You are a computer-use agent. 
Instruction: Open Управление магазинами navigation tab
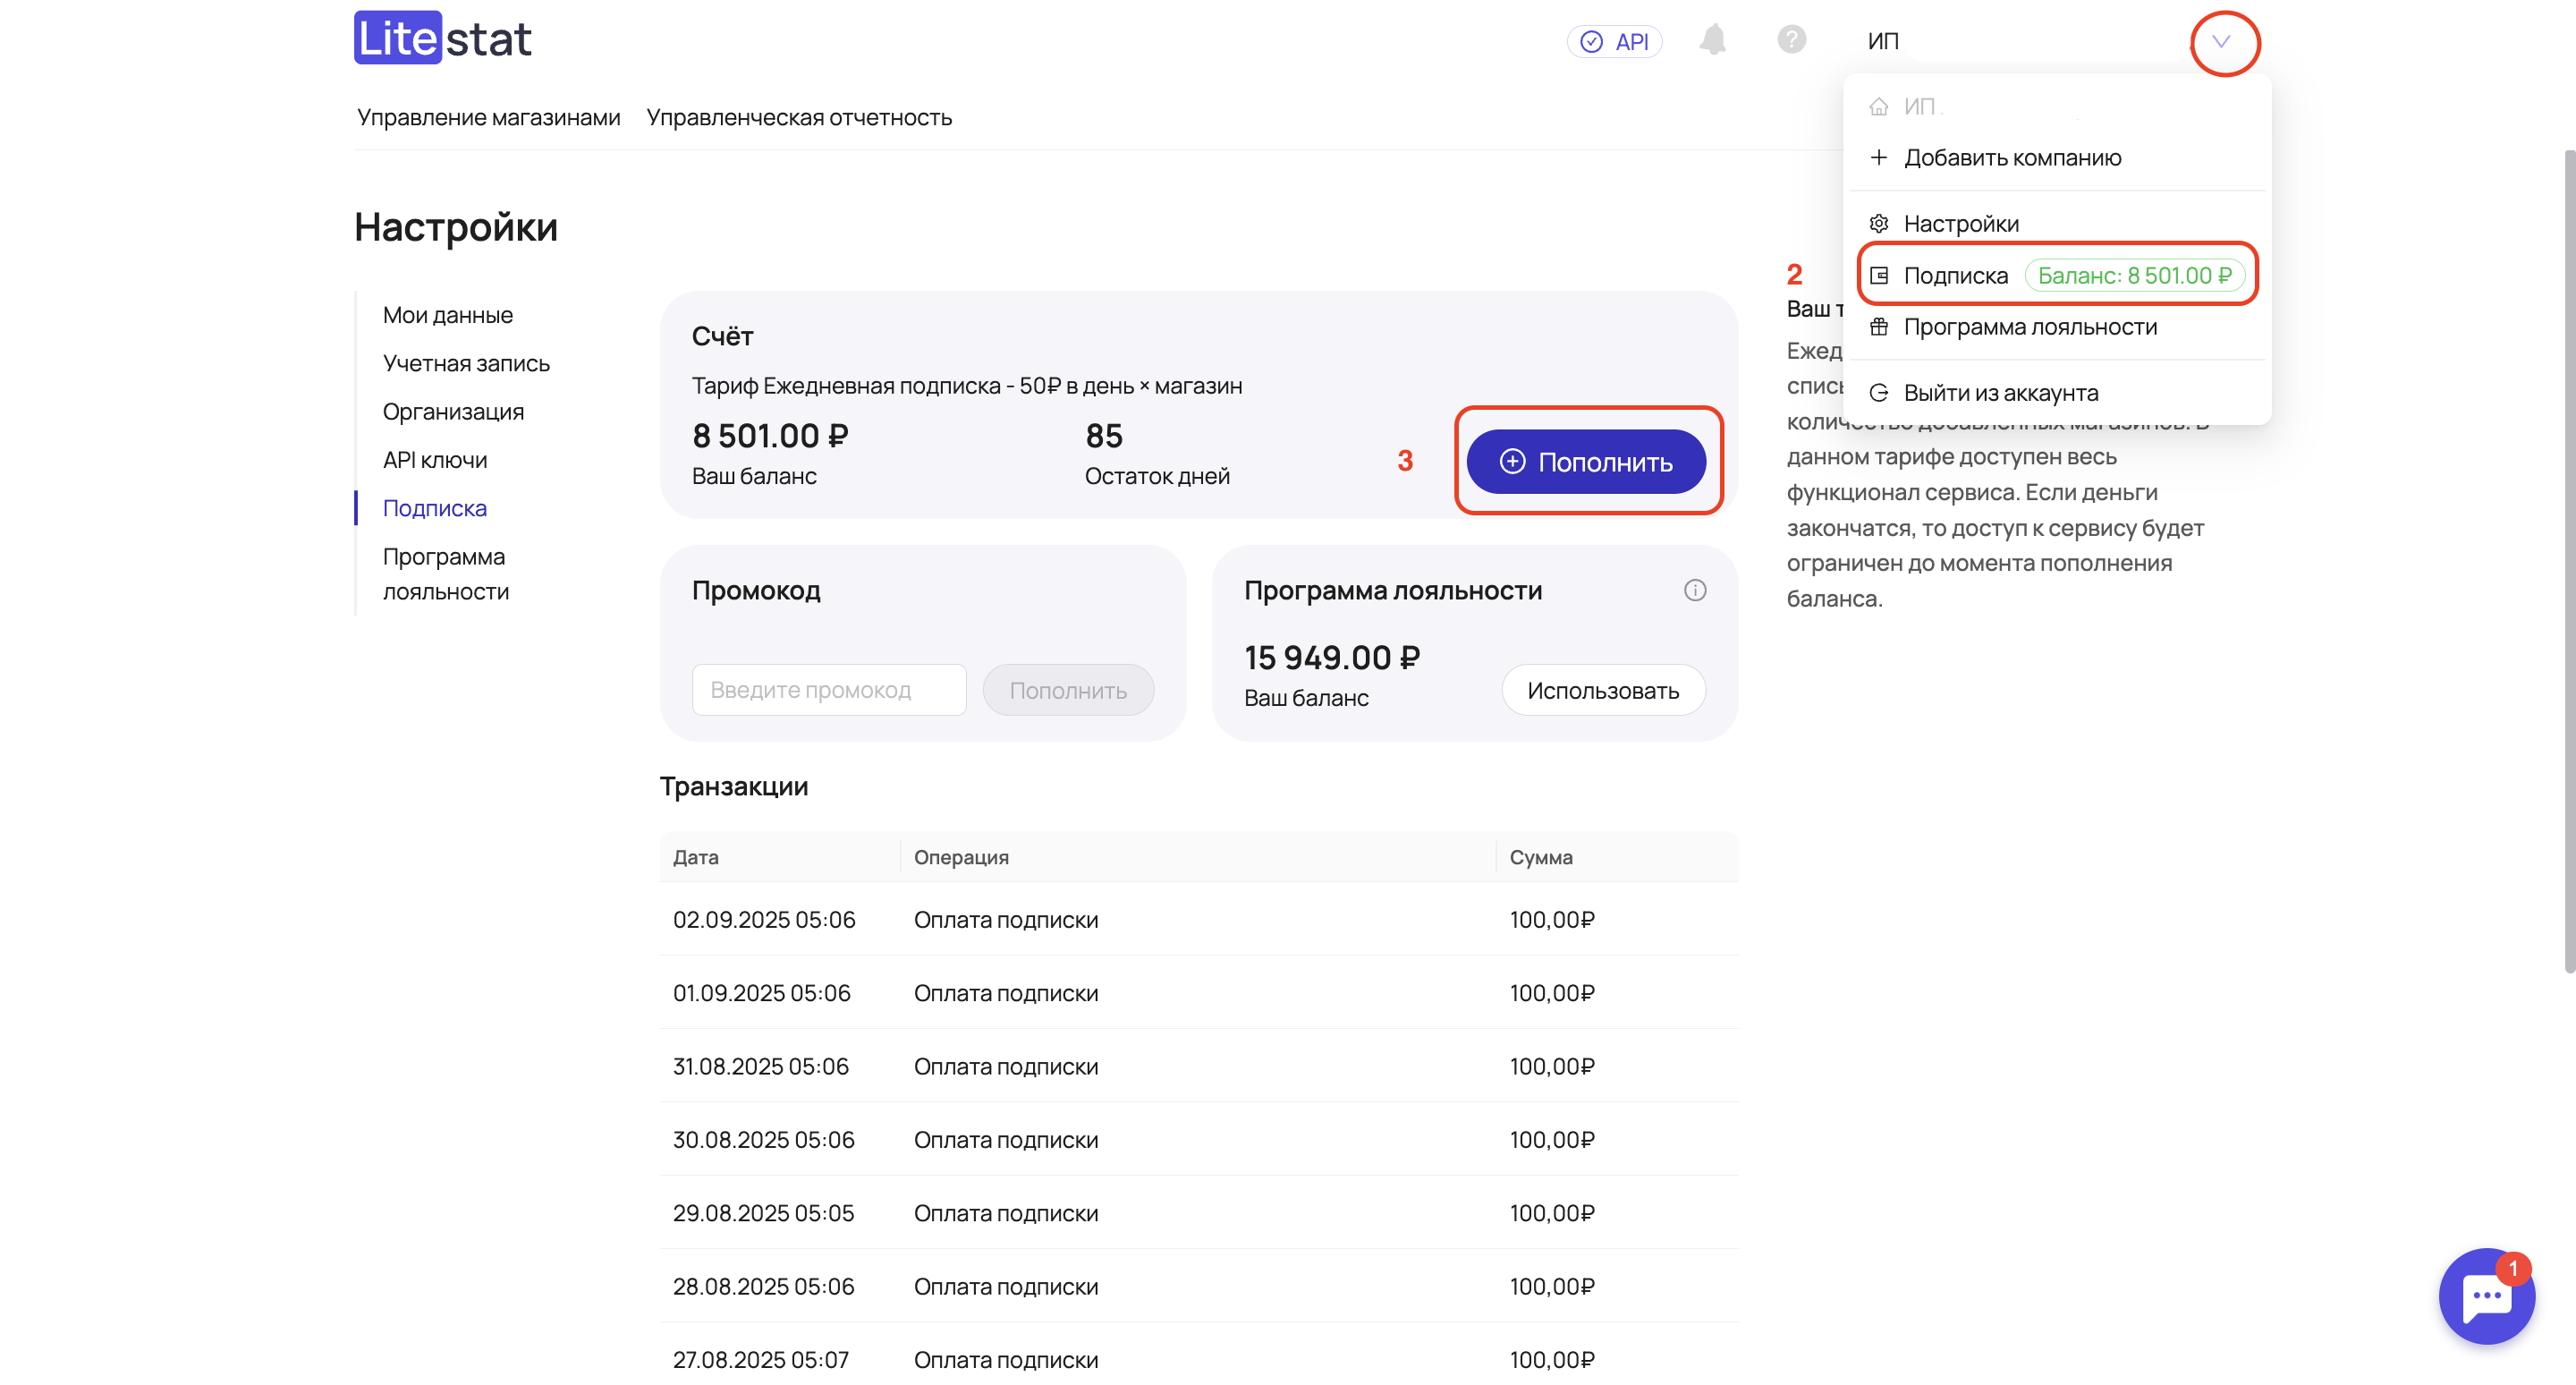click(x=488, y=117)
